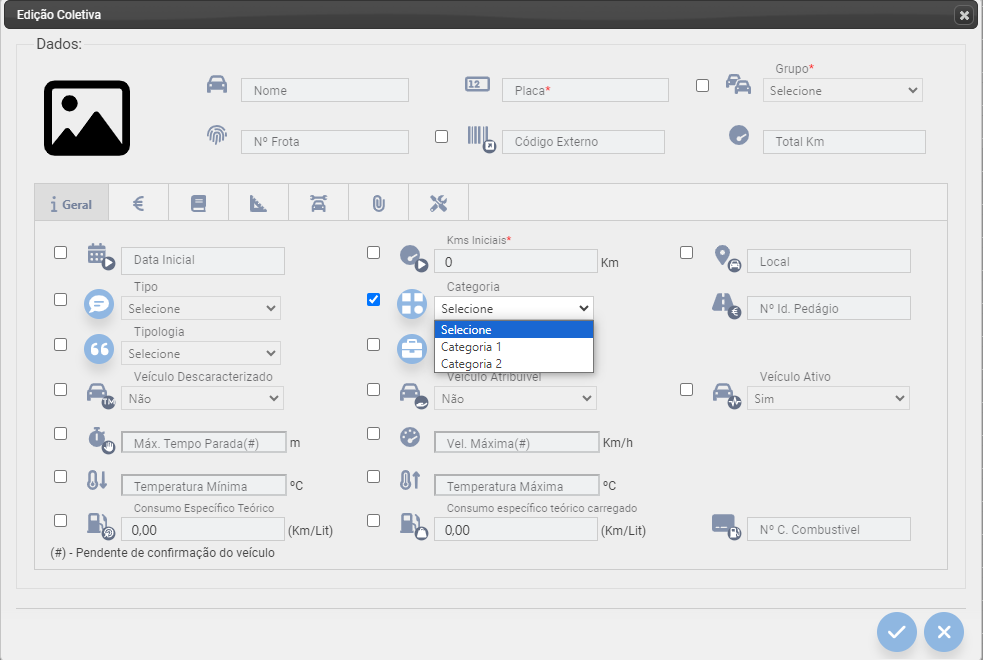983x660 pixels.
Task: Check the Tipo checkbox
Action: [x=60, y=299]
